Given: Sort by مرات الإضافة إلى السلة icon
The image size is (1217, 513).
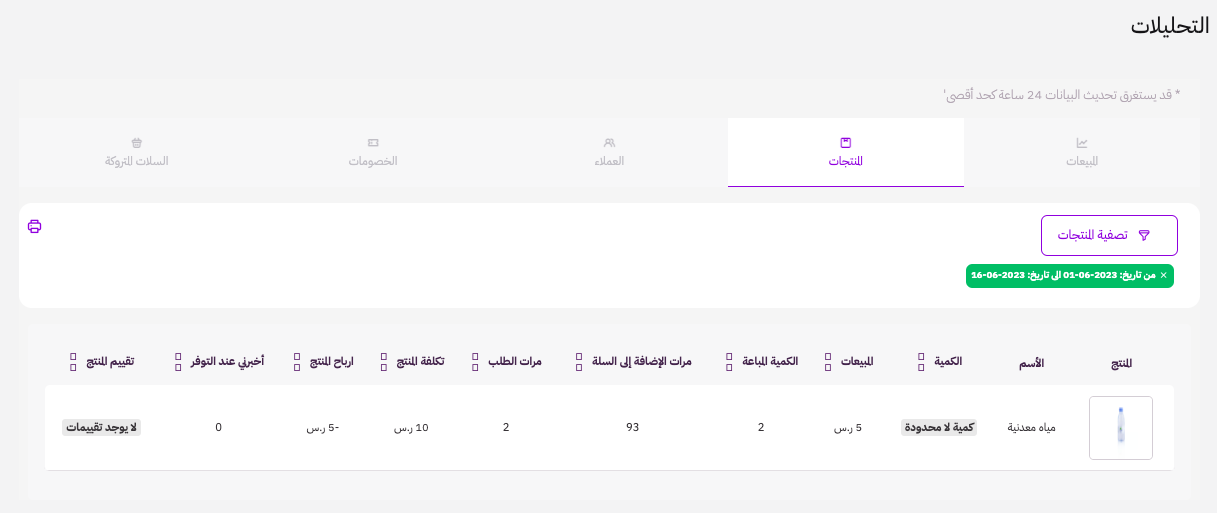Looking at the screenshot, I should [579, 362].
